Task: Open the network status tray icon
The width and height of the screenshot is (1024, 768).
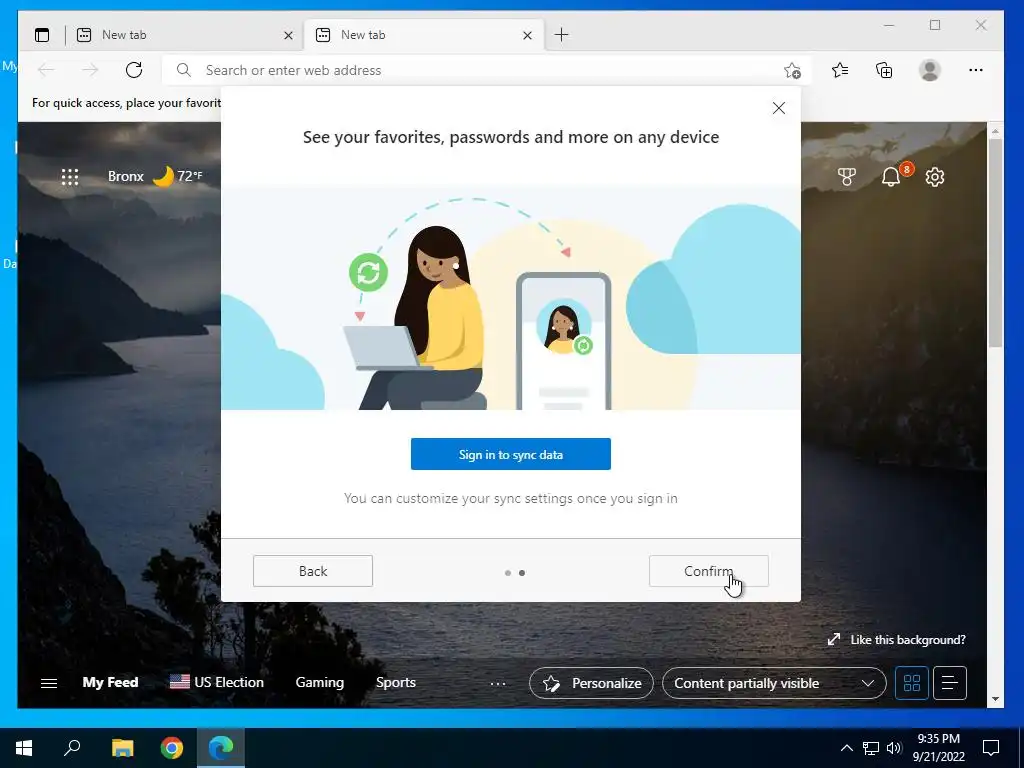Action: [x=871, y=748]
